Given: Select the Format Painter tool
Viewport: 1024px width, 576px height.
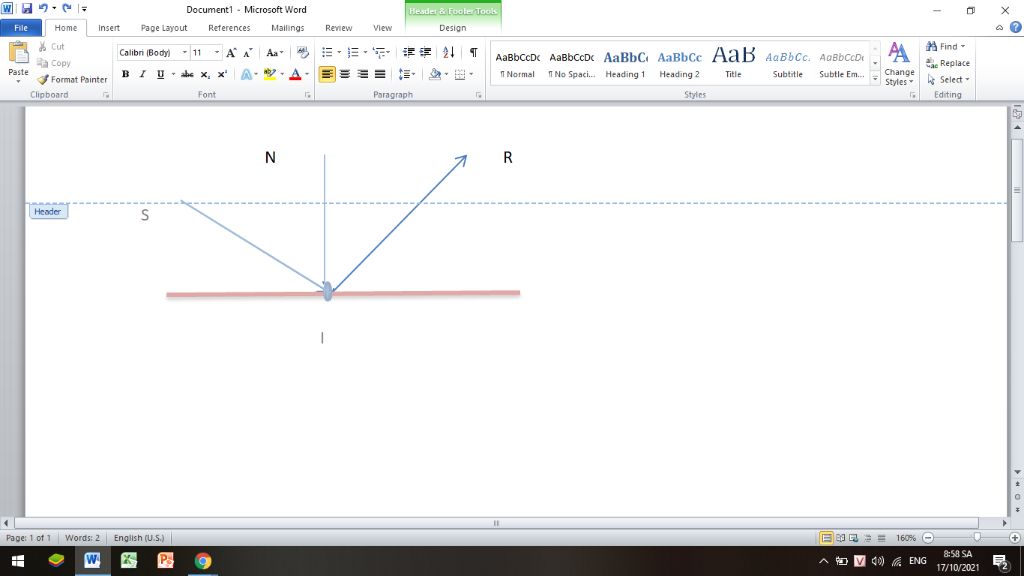Looking at the screenshot, I should 72,79.
